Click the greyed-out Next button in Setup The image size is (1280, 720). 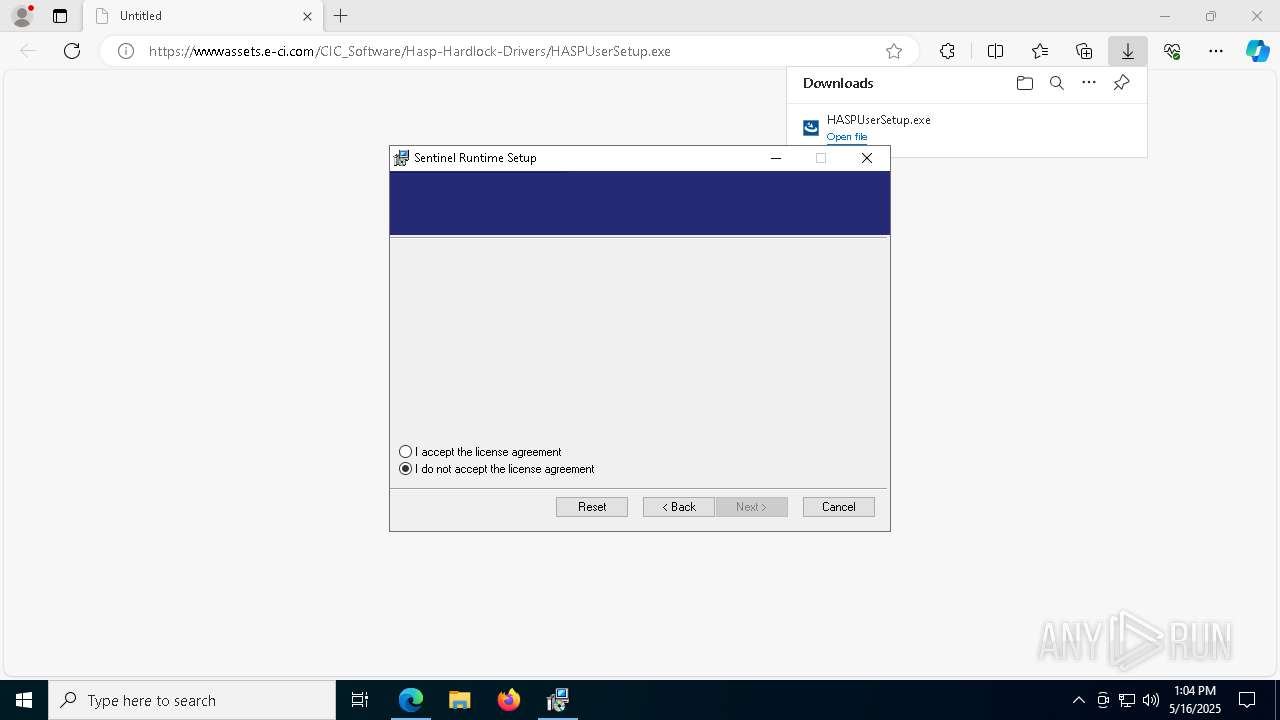click(x=752, y=507)
